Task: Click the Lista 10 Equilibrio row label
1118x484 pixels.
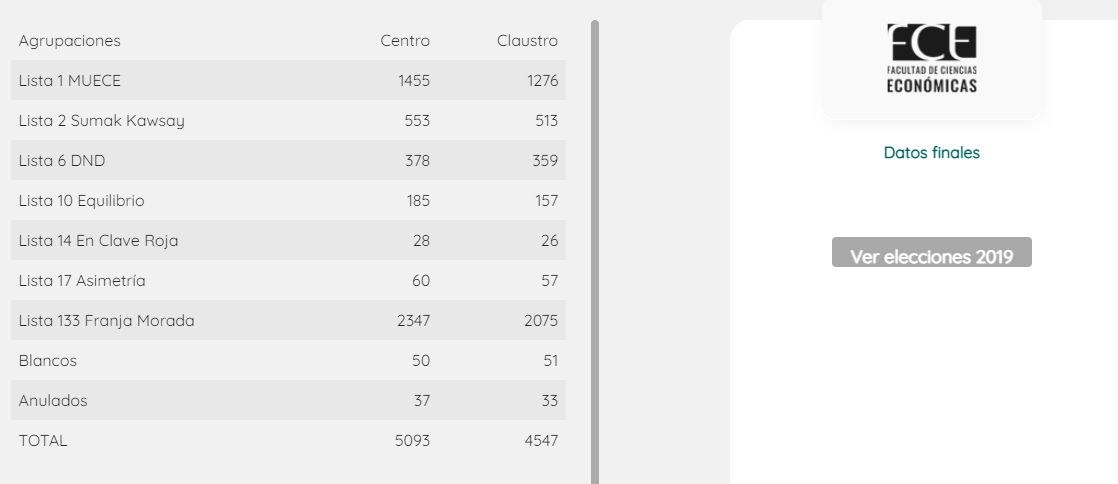Action: [x=81, y=201]
